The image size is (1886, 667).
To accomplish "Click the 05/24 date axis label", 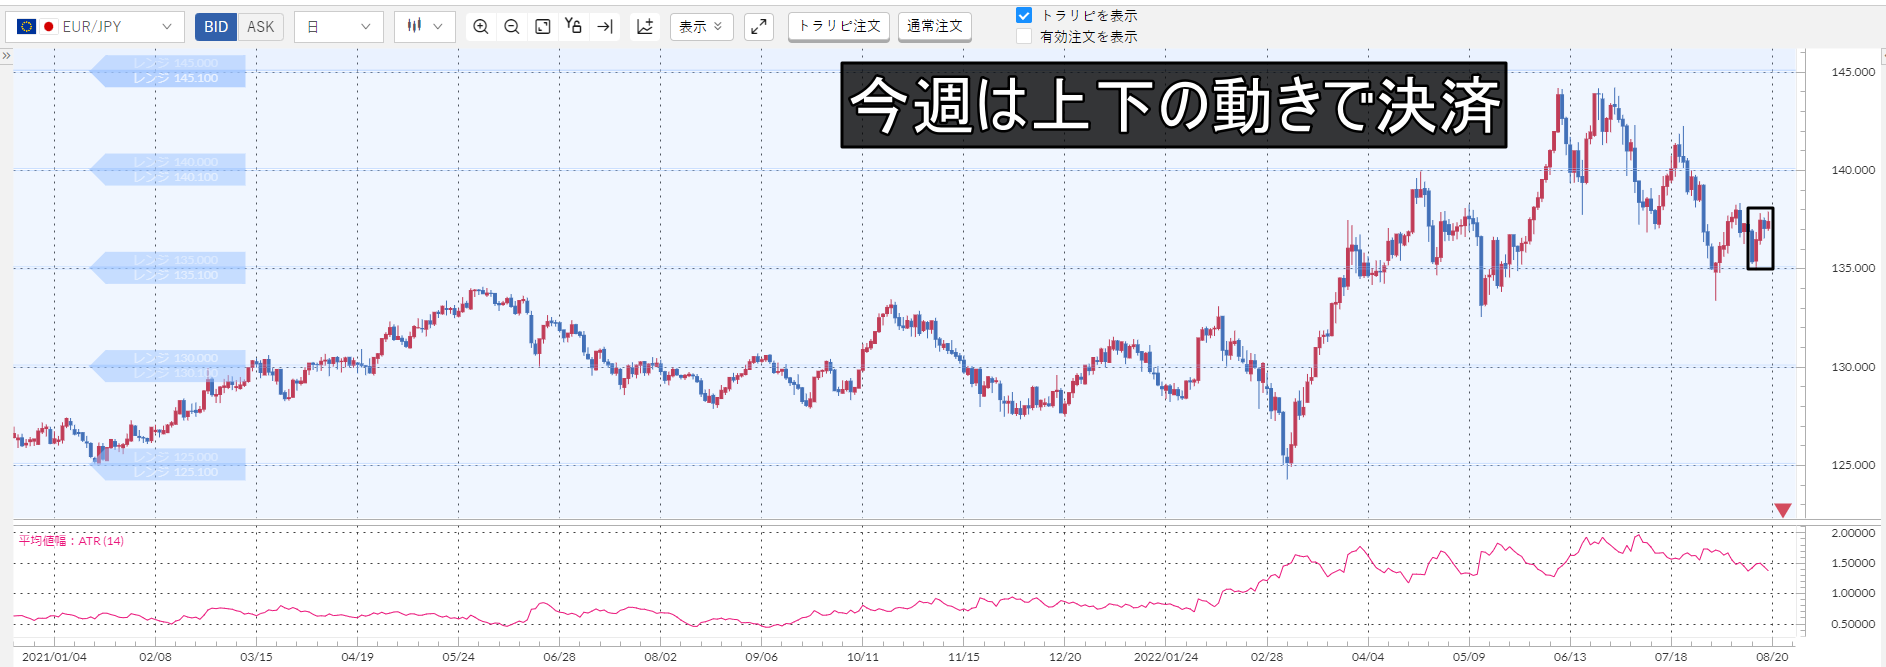I will click(x=458, y=657).
